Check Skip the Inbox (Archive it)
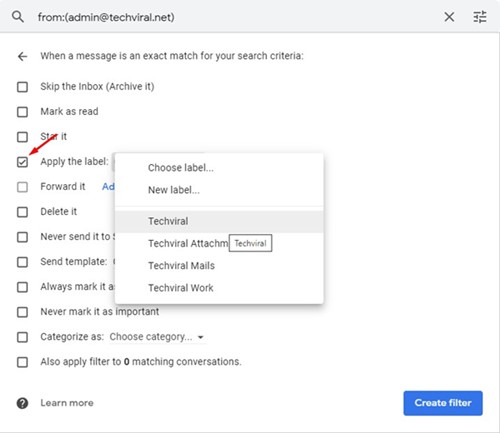 click(22, 87)
